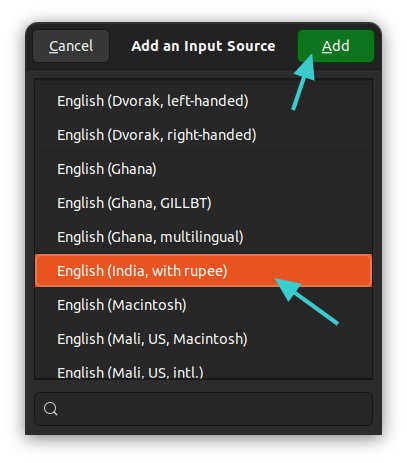Screen dimensions: 407x463
Task: Click the Cancel button
Action: (x=71, y=46)
